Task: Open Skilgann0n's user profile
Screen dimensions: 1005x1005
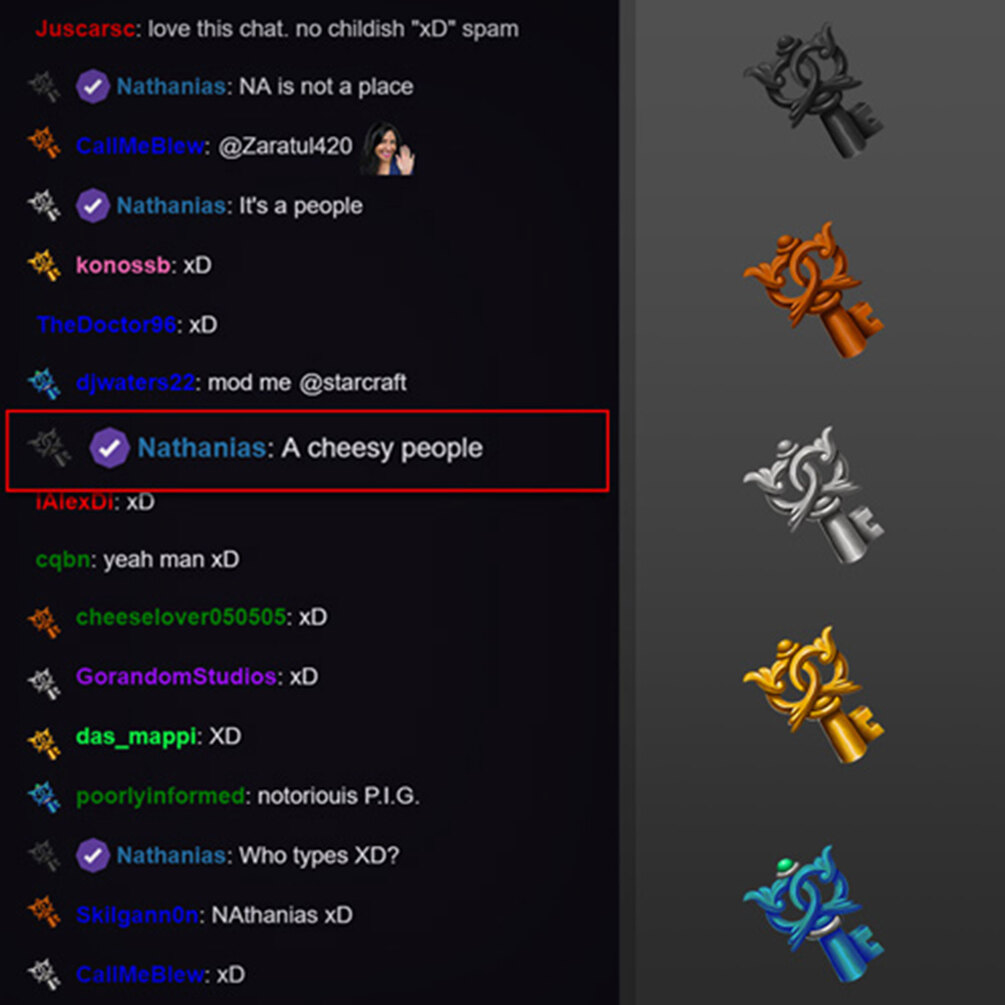Action: [137, 915]
